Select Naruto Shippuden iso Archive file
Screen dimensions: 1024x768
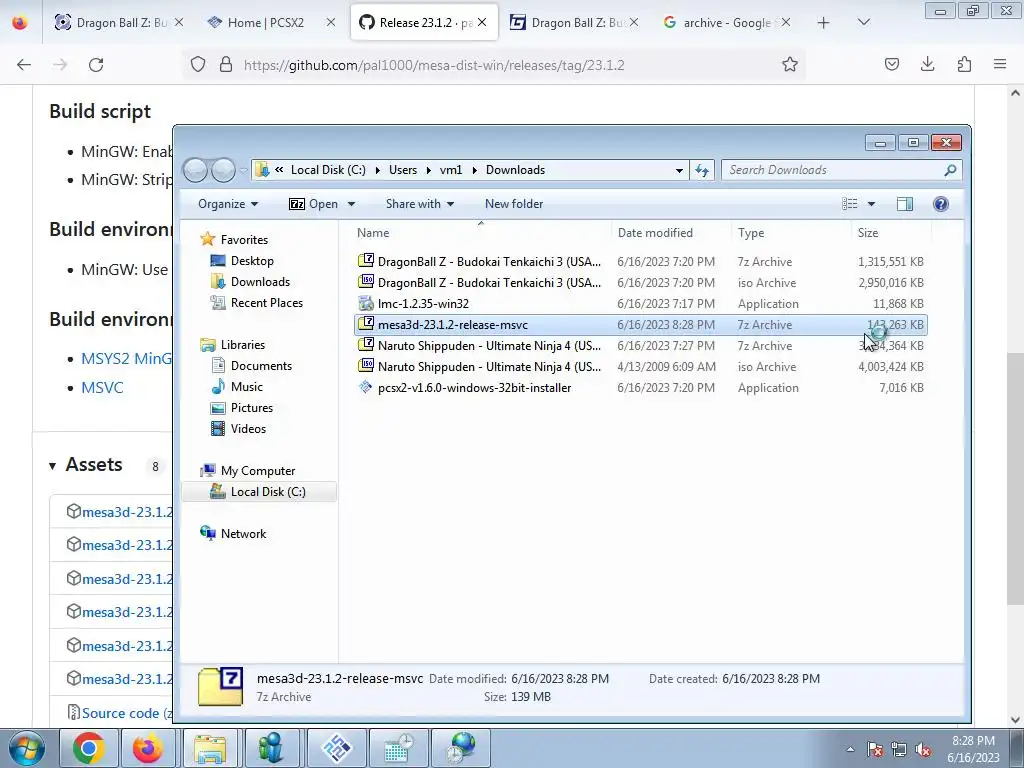coord(640,366)
